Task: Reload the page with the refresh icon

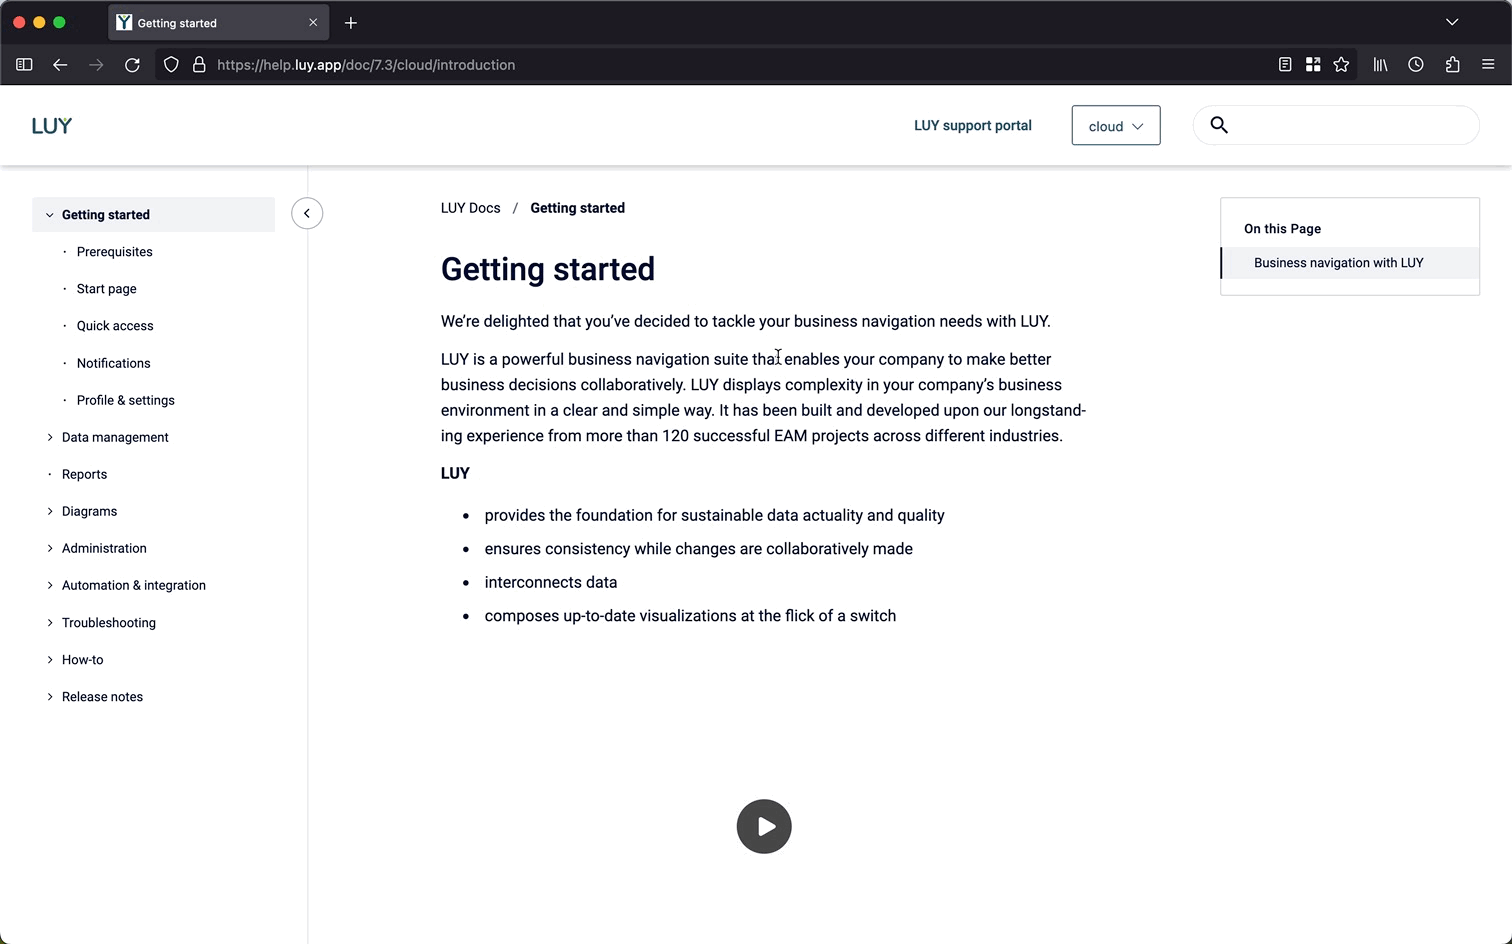Action: pos(132,65)
